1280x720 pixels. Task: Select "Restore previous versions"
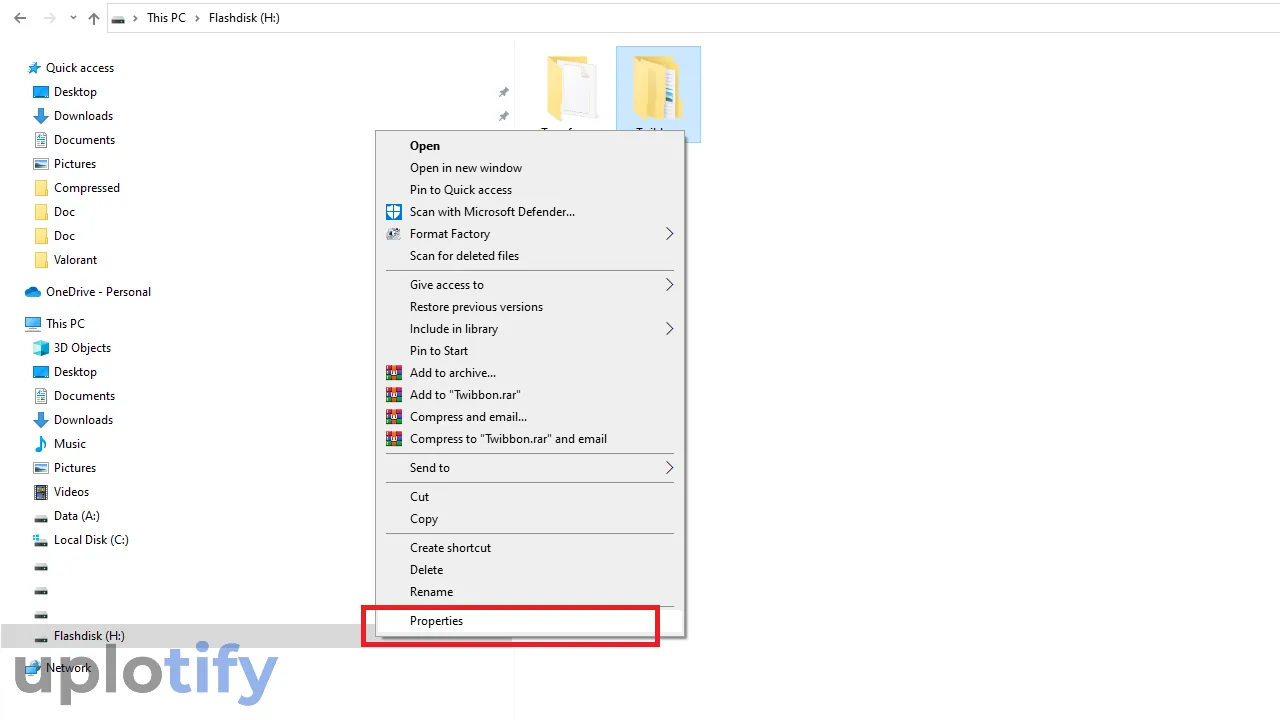pyautogui.click(x=476, y=307)
